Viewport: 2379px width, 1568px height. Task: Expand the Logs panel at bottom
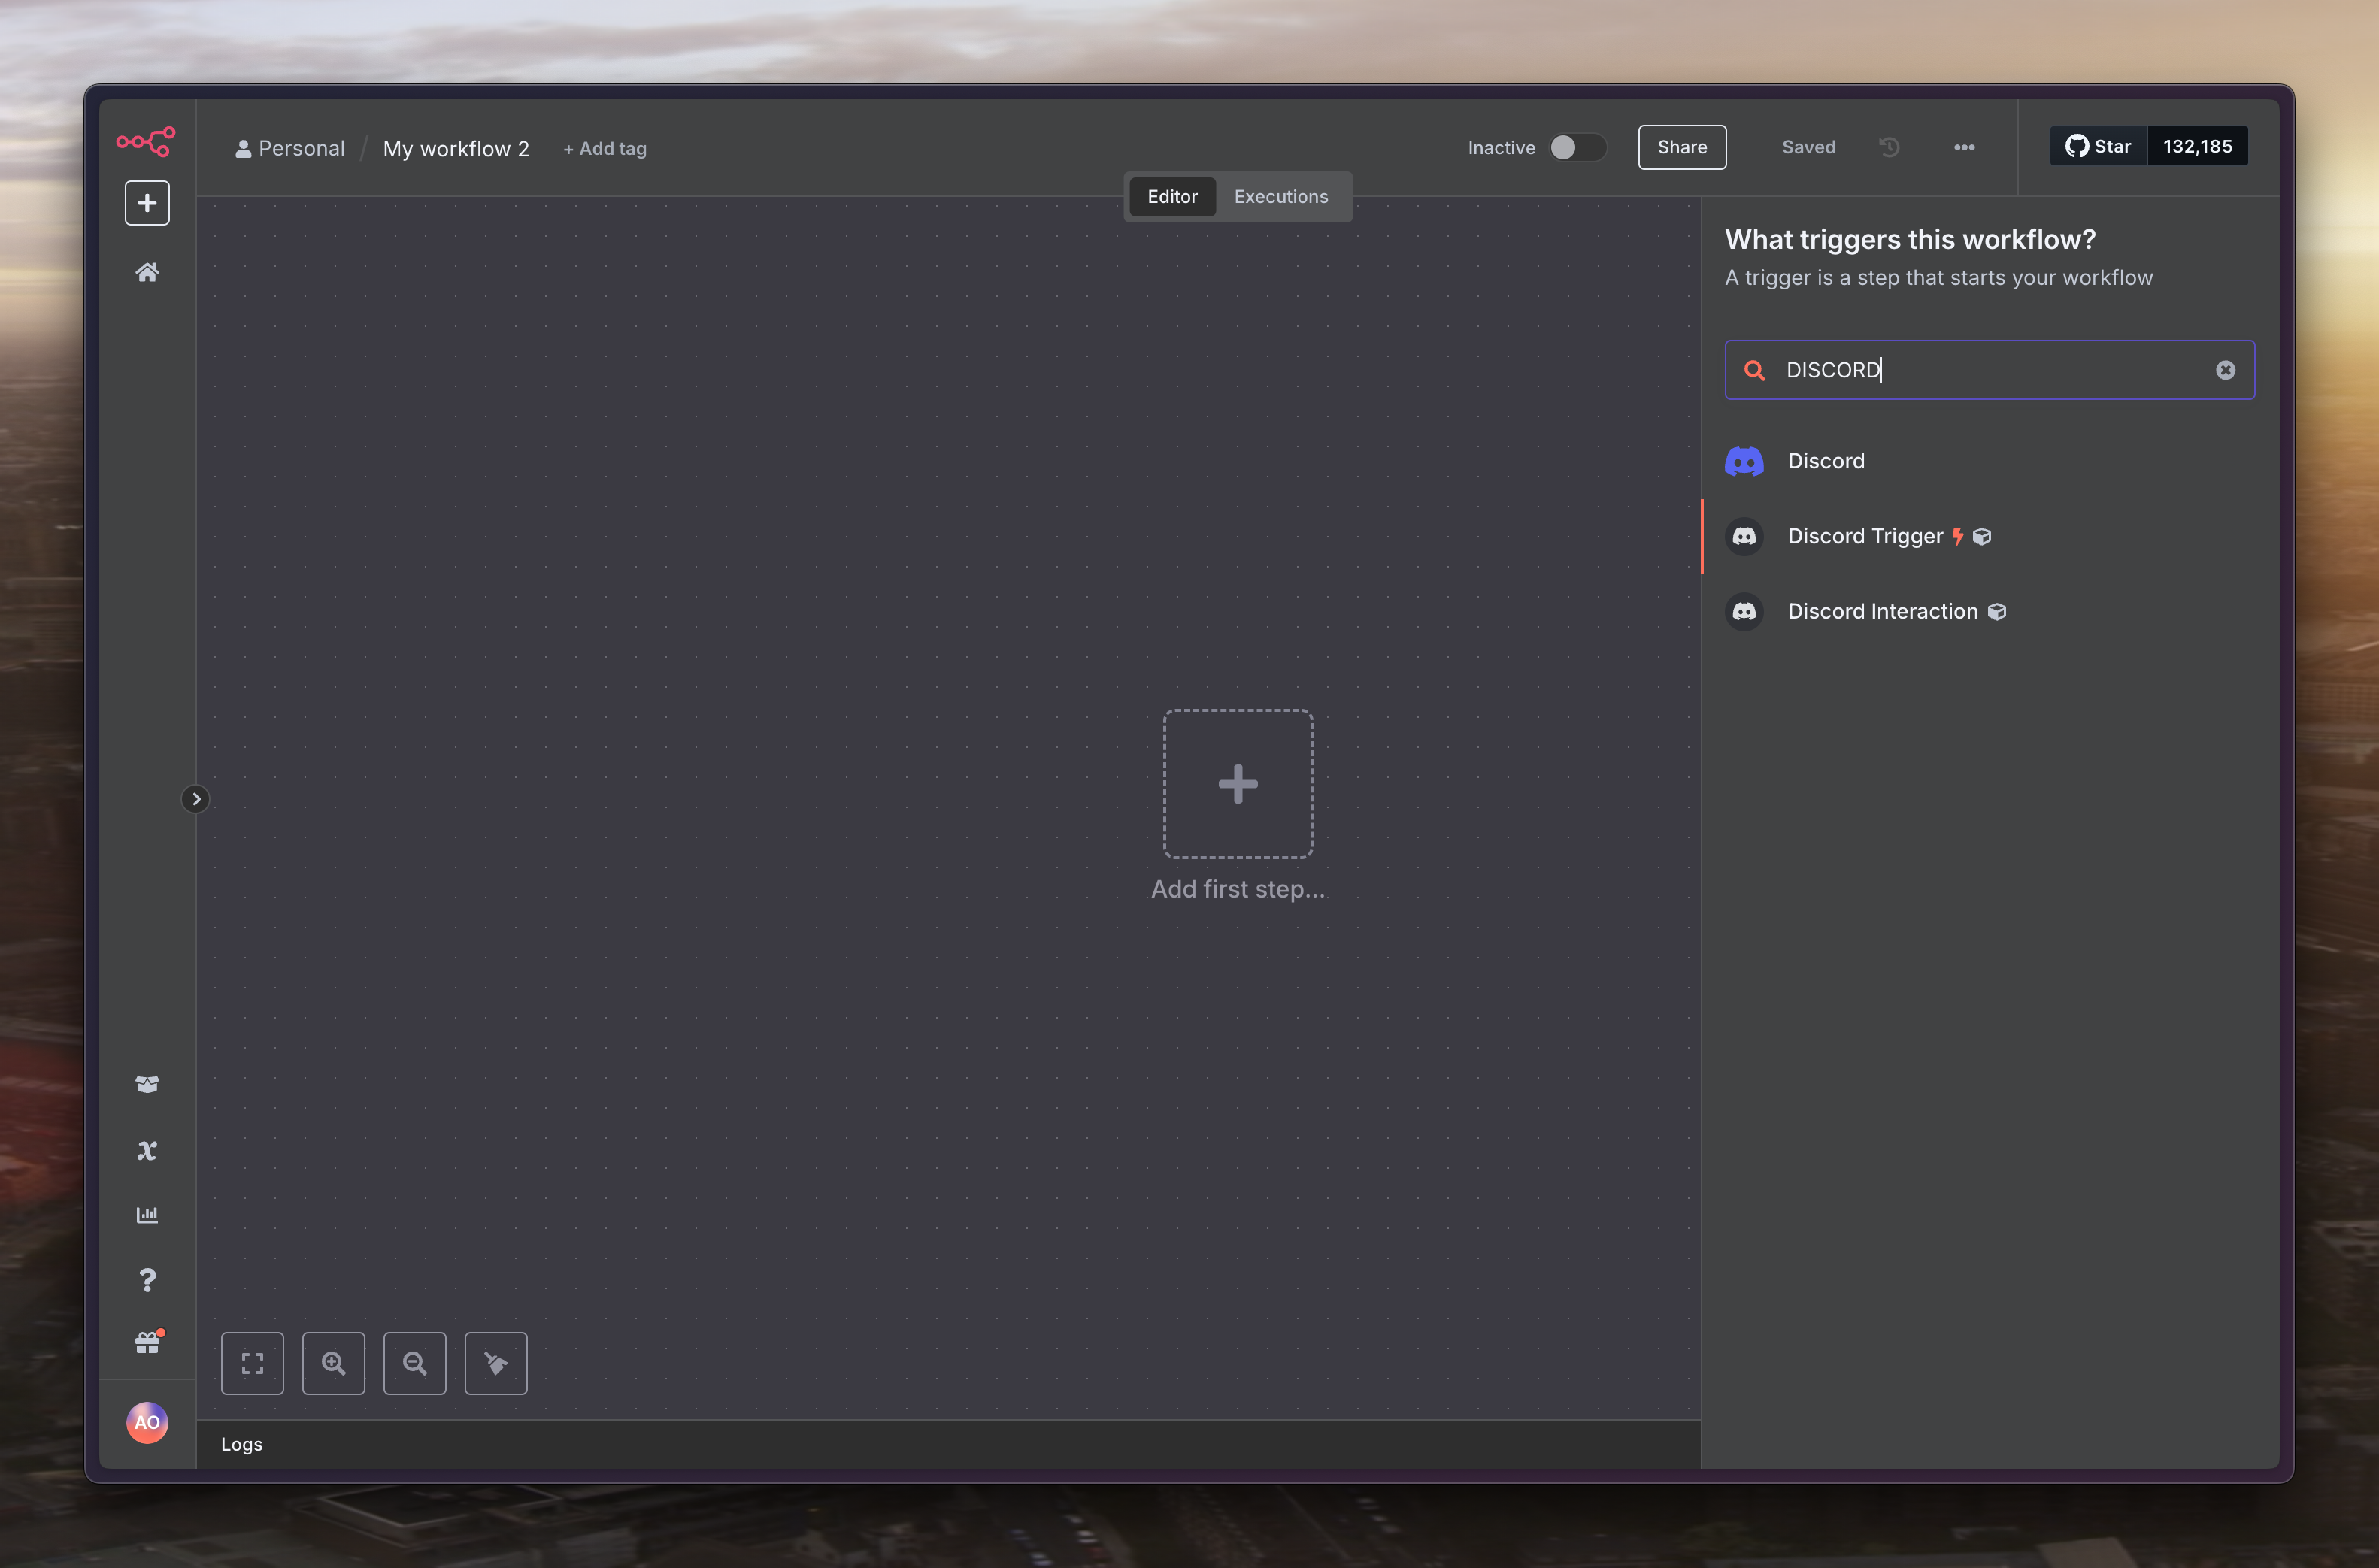242,1444
